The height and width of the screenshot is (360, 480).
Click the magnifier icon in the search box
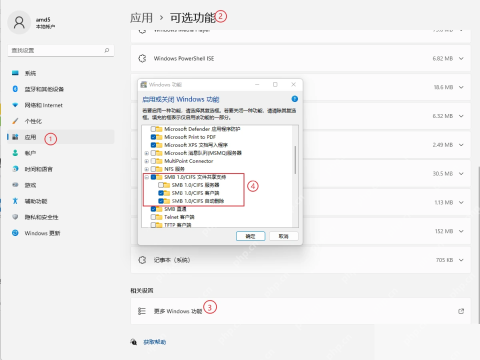tap(107, 50)
